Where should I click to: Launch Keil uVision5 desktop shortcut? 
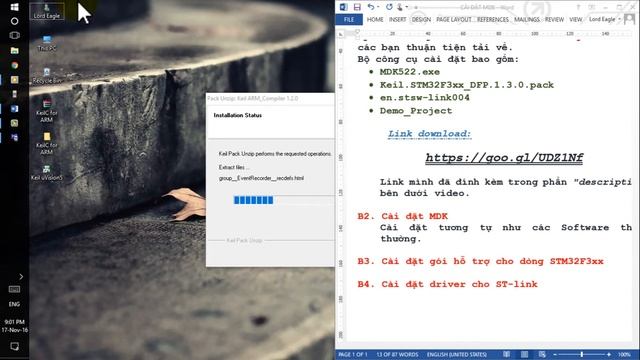(x=47, y=173)
